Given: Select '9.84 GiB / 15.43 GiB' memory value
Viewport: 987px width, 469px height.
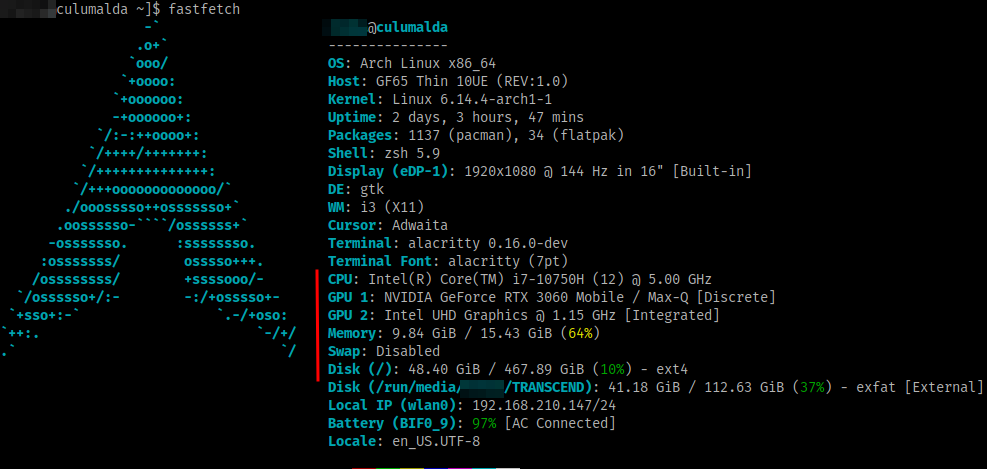Looking at the screenshot, I should pyautogui.click(x=472, y=332).
